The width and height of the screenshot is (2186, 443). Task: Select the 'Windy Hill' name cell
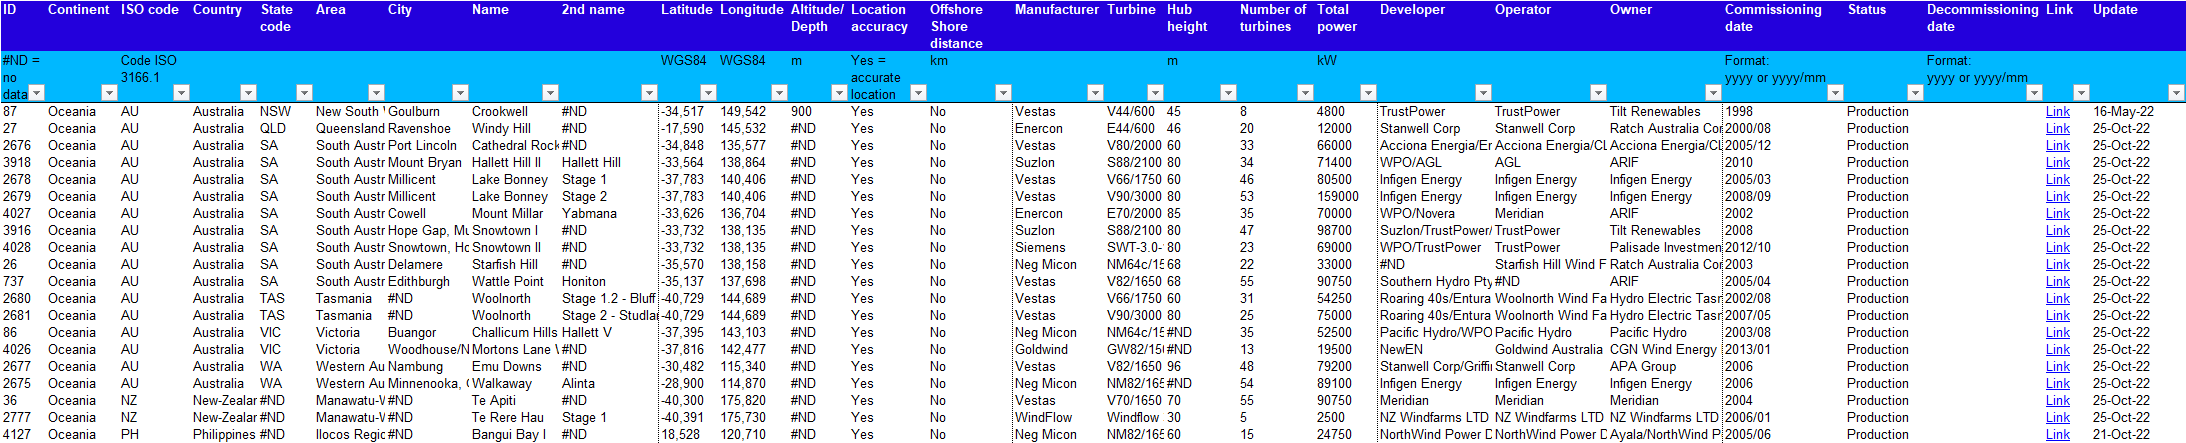(514, 129)
